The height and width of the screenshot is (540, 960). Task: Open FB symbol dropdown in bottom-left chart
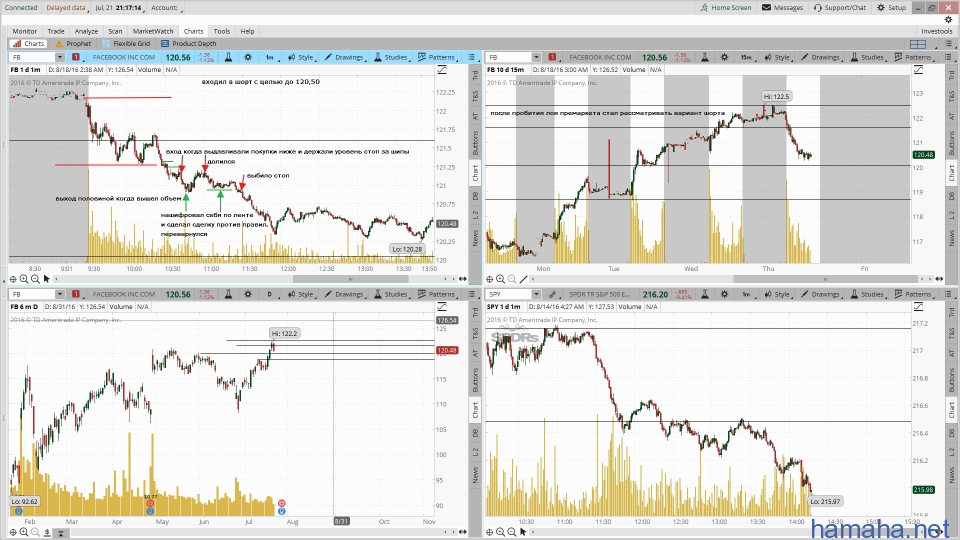tap(59, 294)
